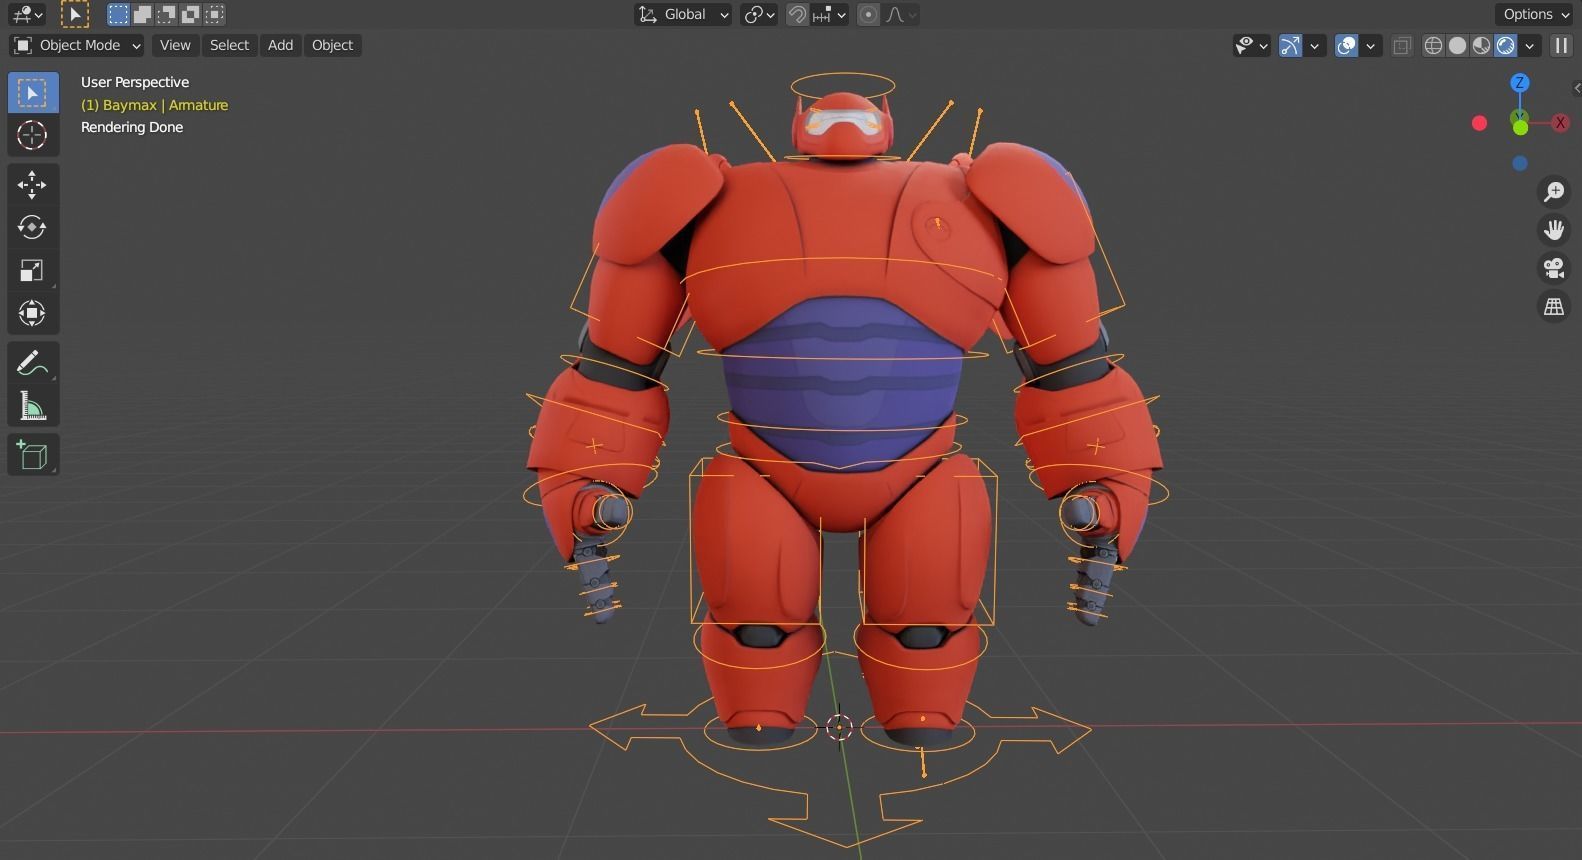Open the Add menu
The image size is (1582, 860).
(x=280, y=45)
